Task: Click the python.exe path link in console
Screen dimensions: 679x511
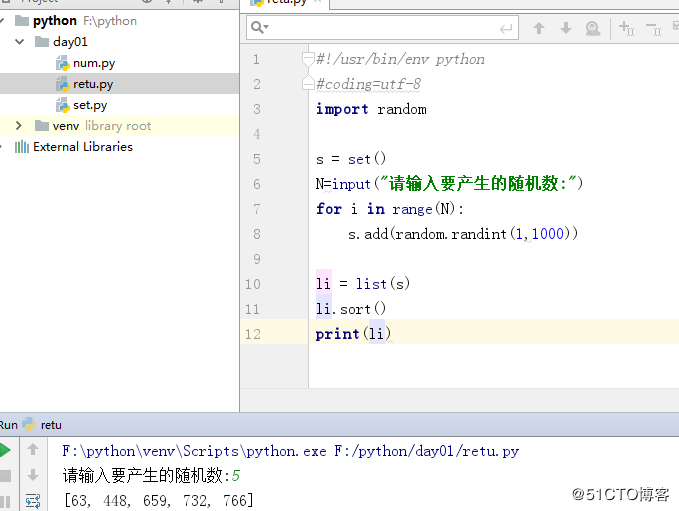Action: click(291, 451)
